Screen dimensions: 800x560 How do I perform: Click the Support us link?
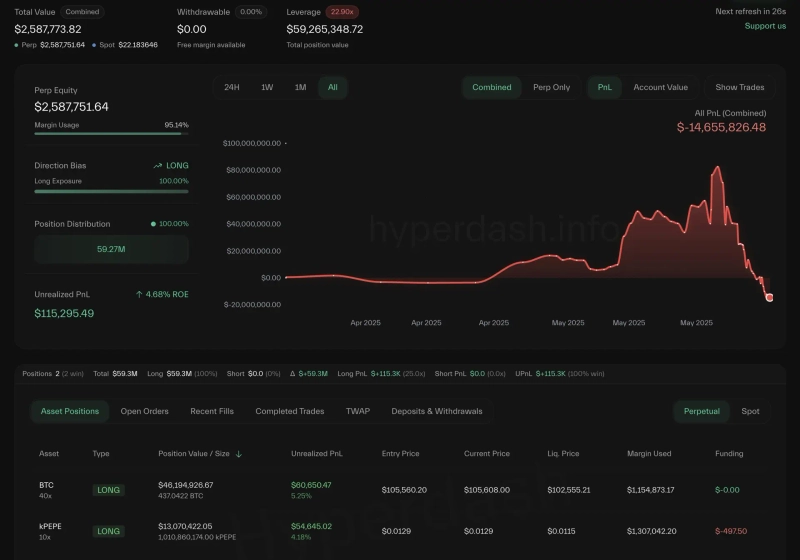[x=765, y=26]
